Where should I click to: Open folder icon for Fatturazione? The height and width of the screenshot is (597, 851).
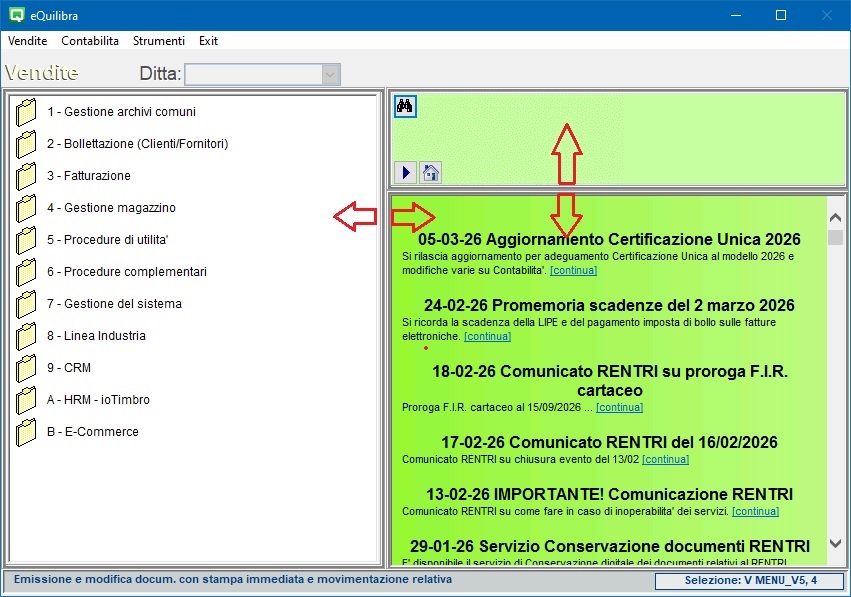tap(27, 177)
